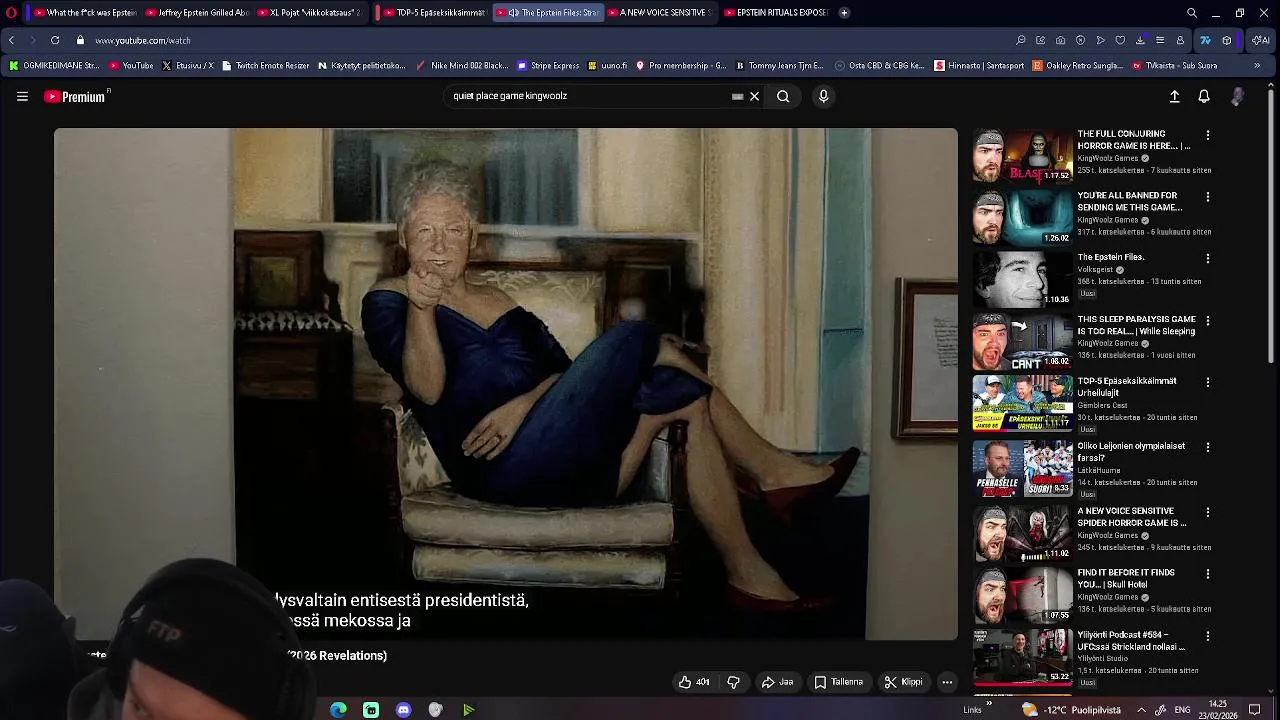The width and height of the screenshot is (1280, 720).
Task: Switch to 'EPSTEIN RITUALS EXPOSED' tab
Action: coord(777,13)
